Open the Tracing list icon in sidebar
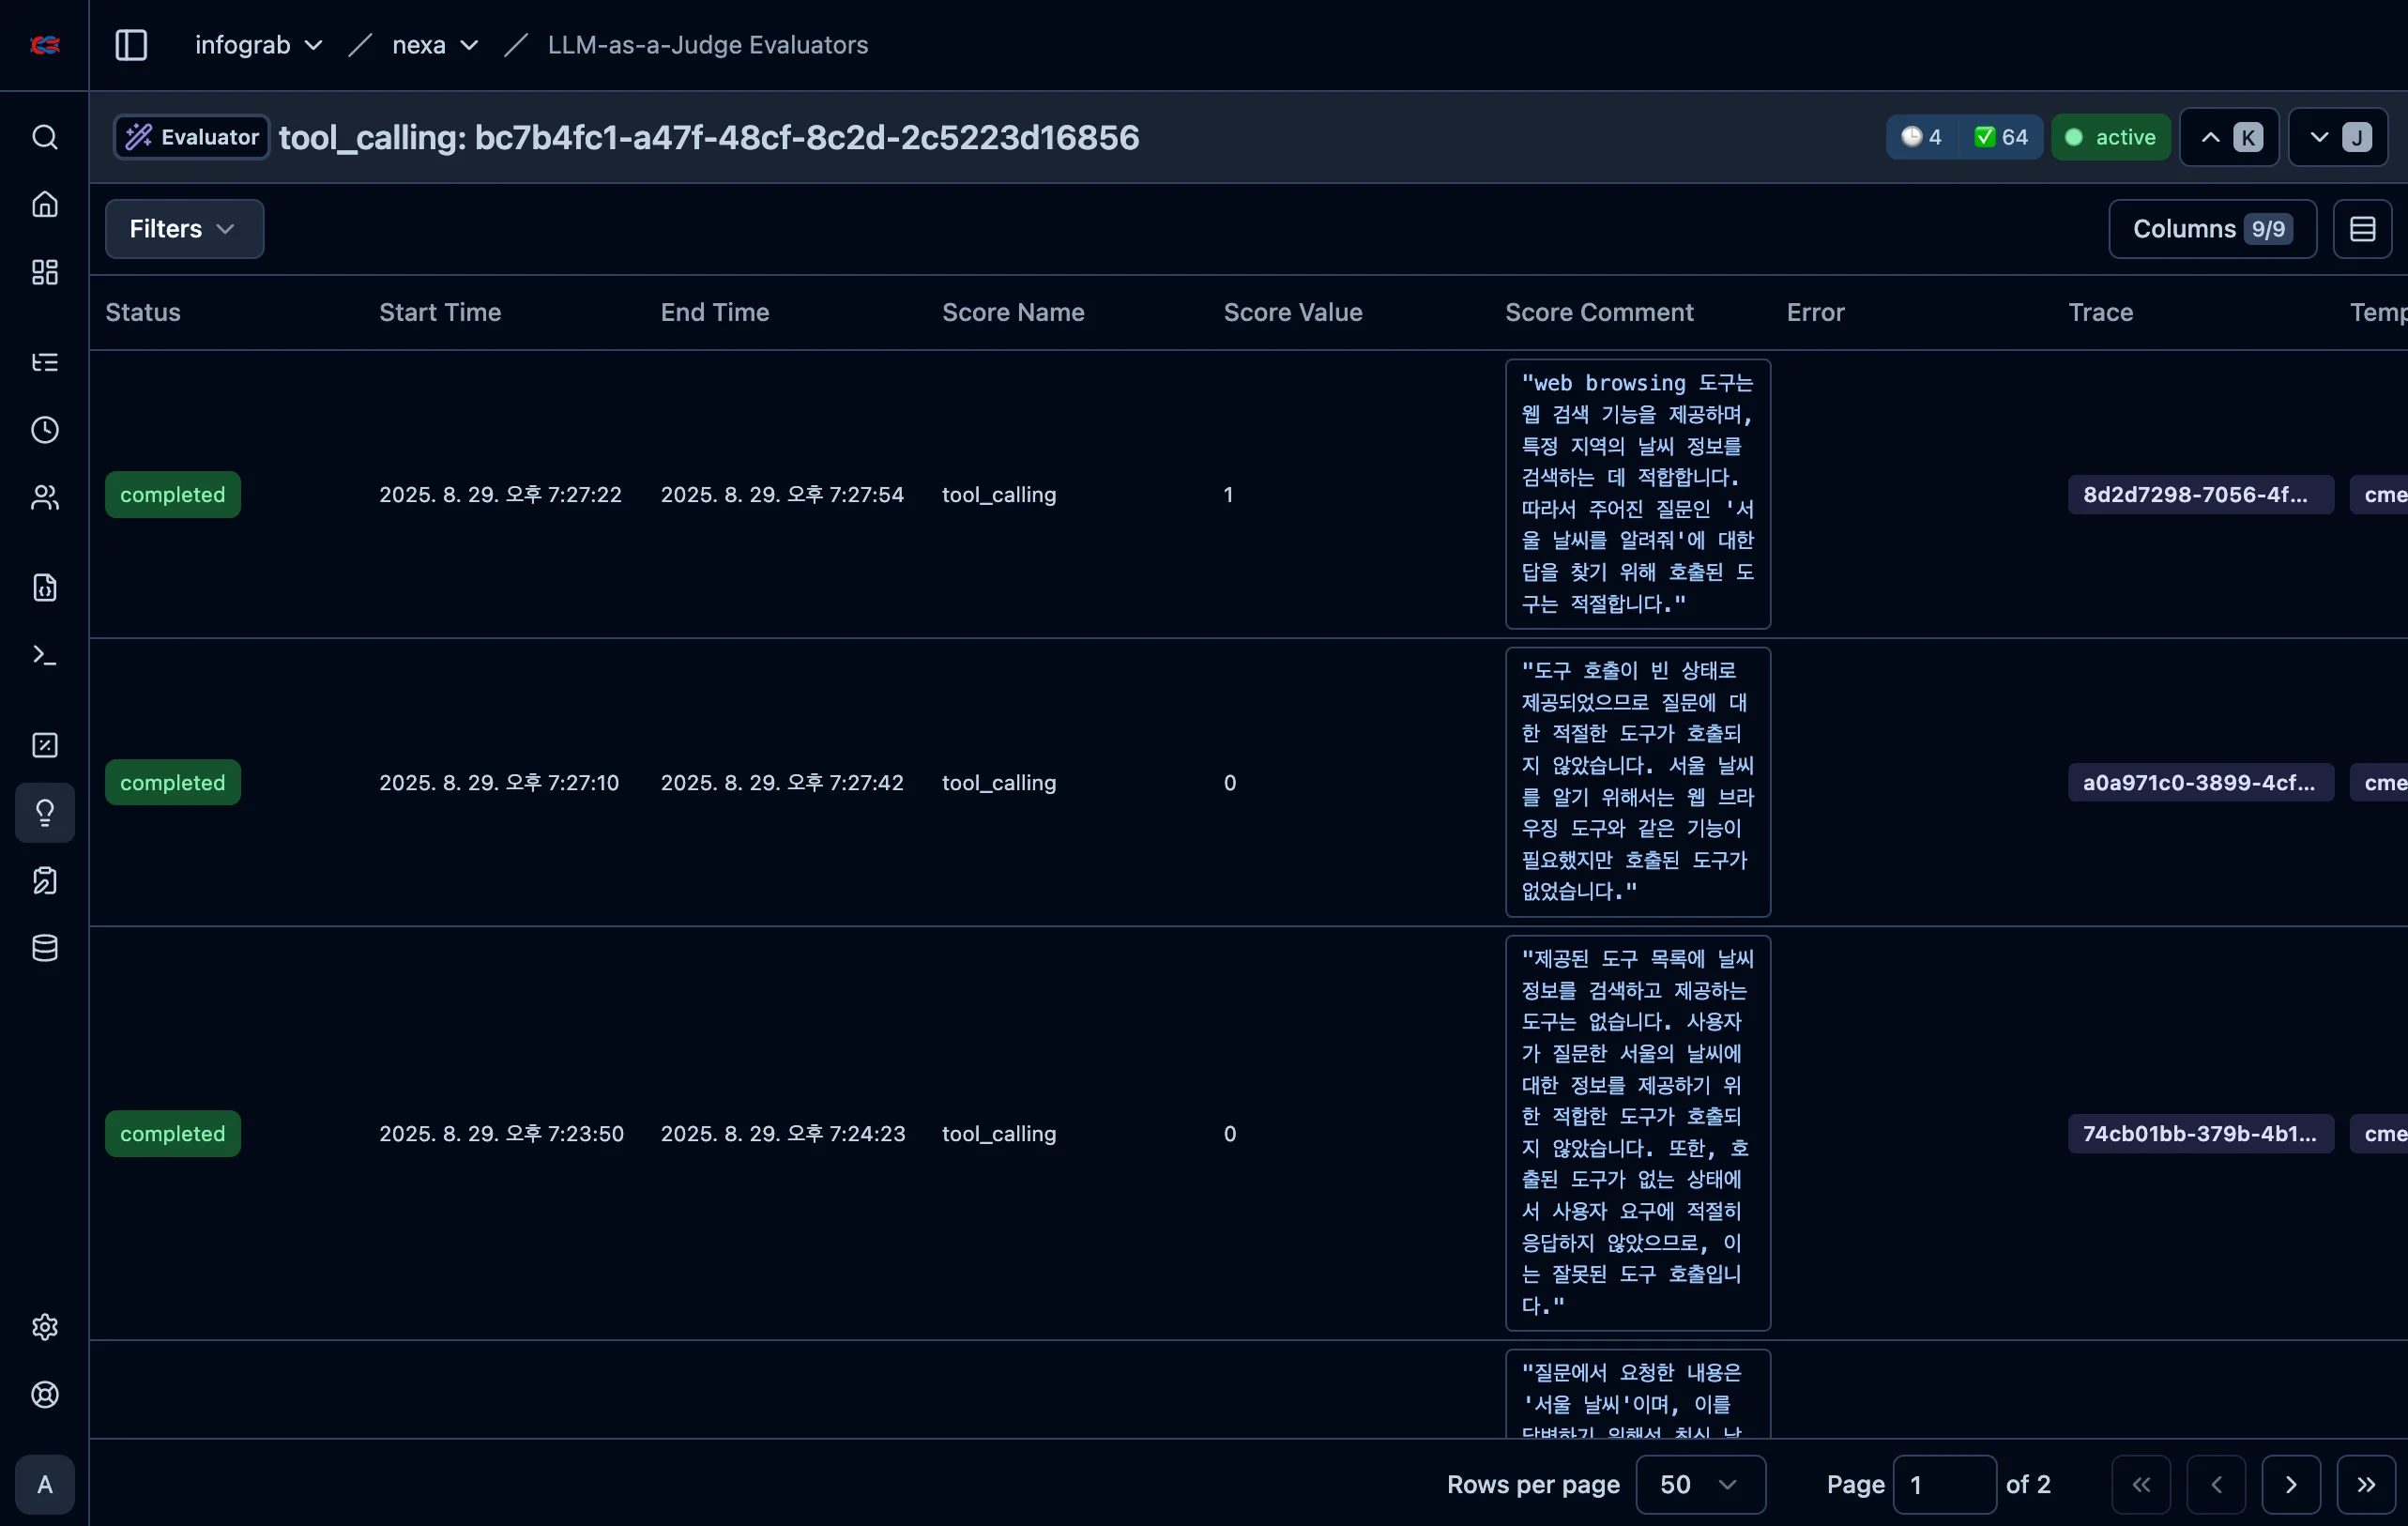The image size is (2408, 1526). pyautogui.click(x=45, y=362)
